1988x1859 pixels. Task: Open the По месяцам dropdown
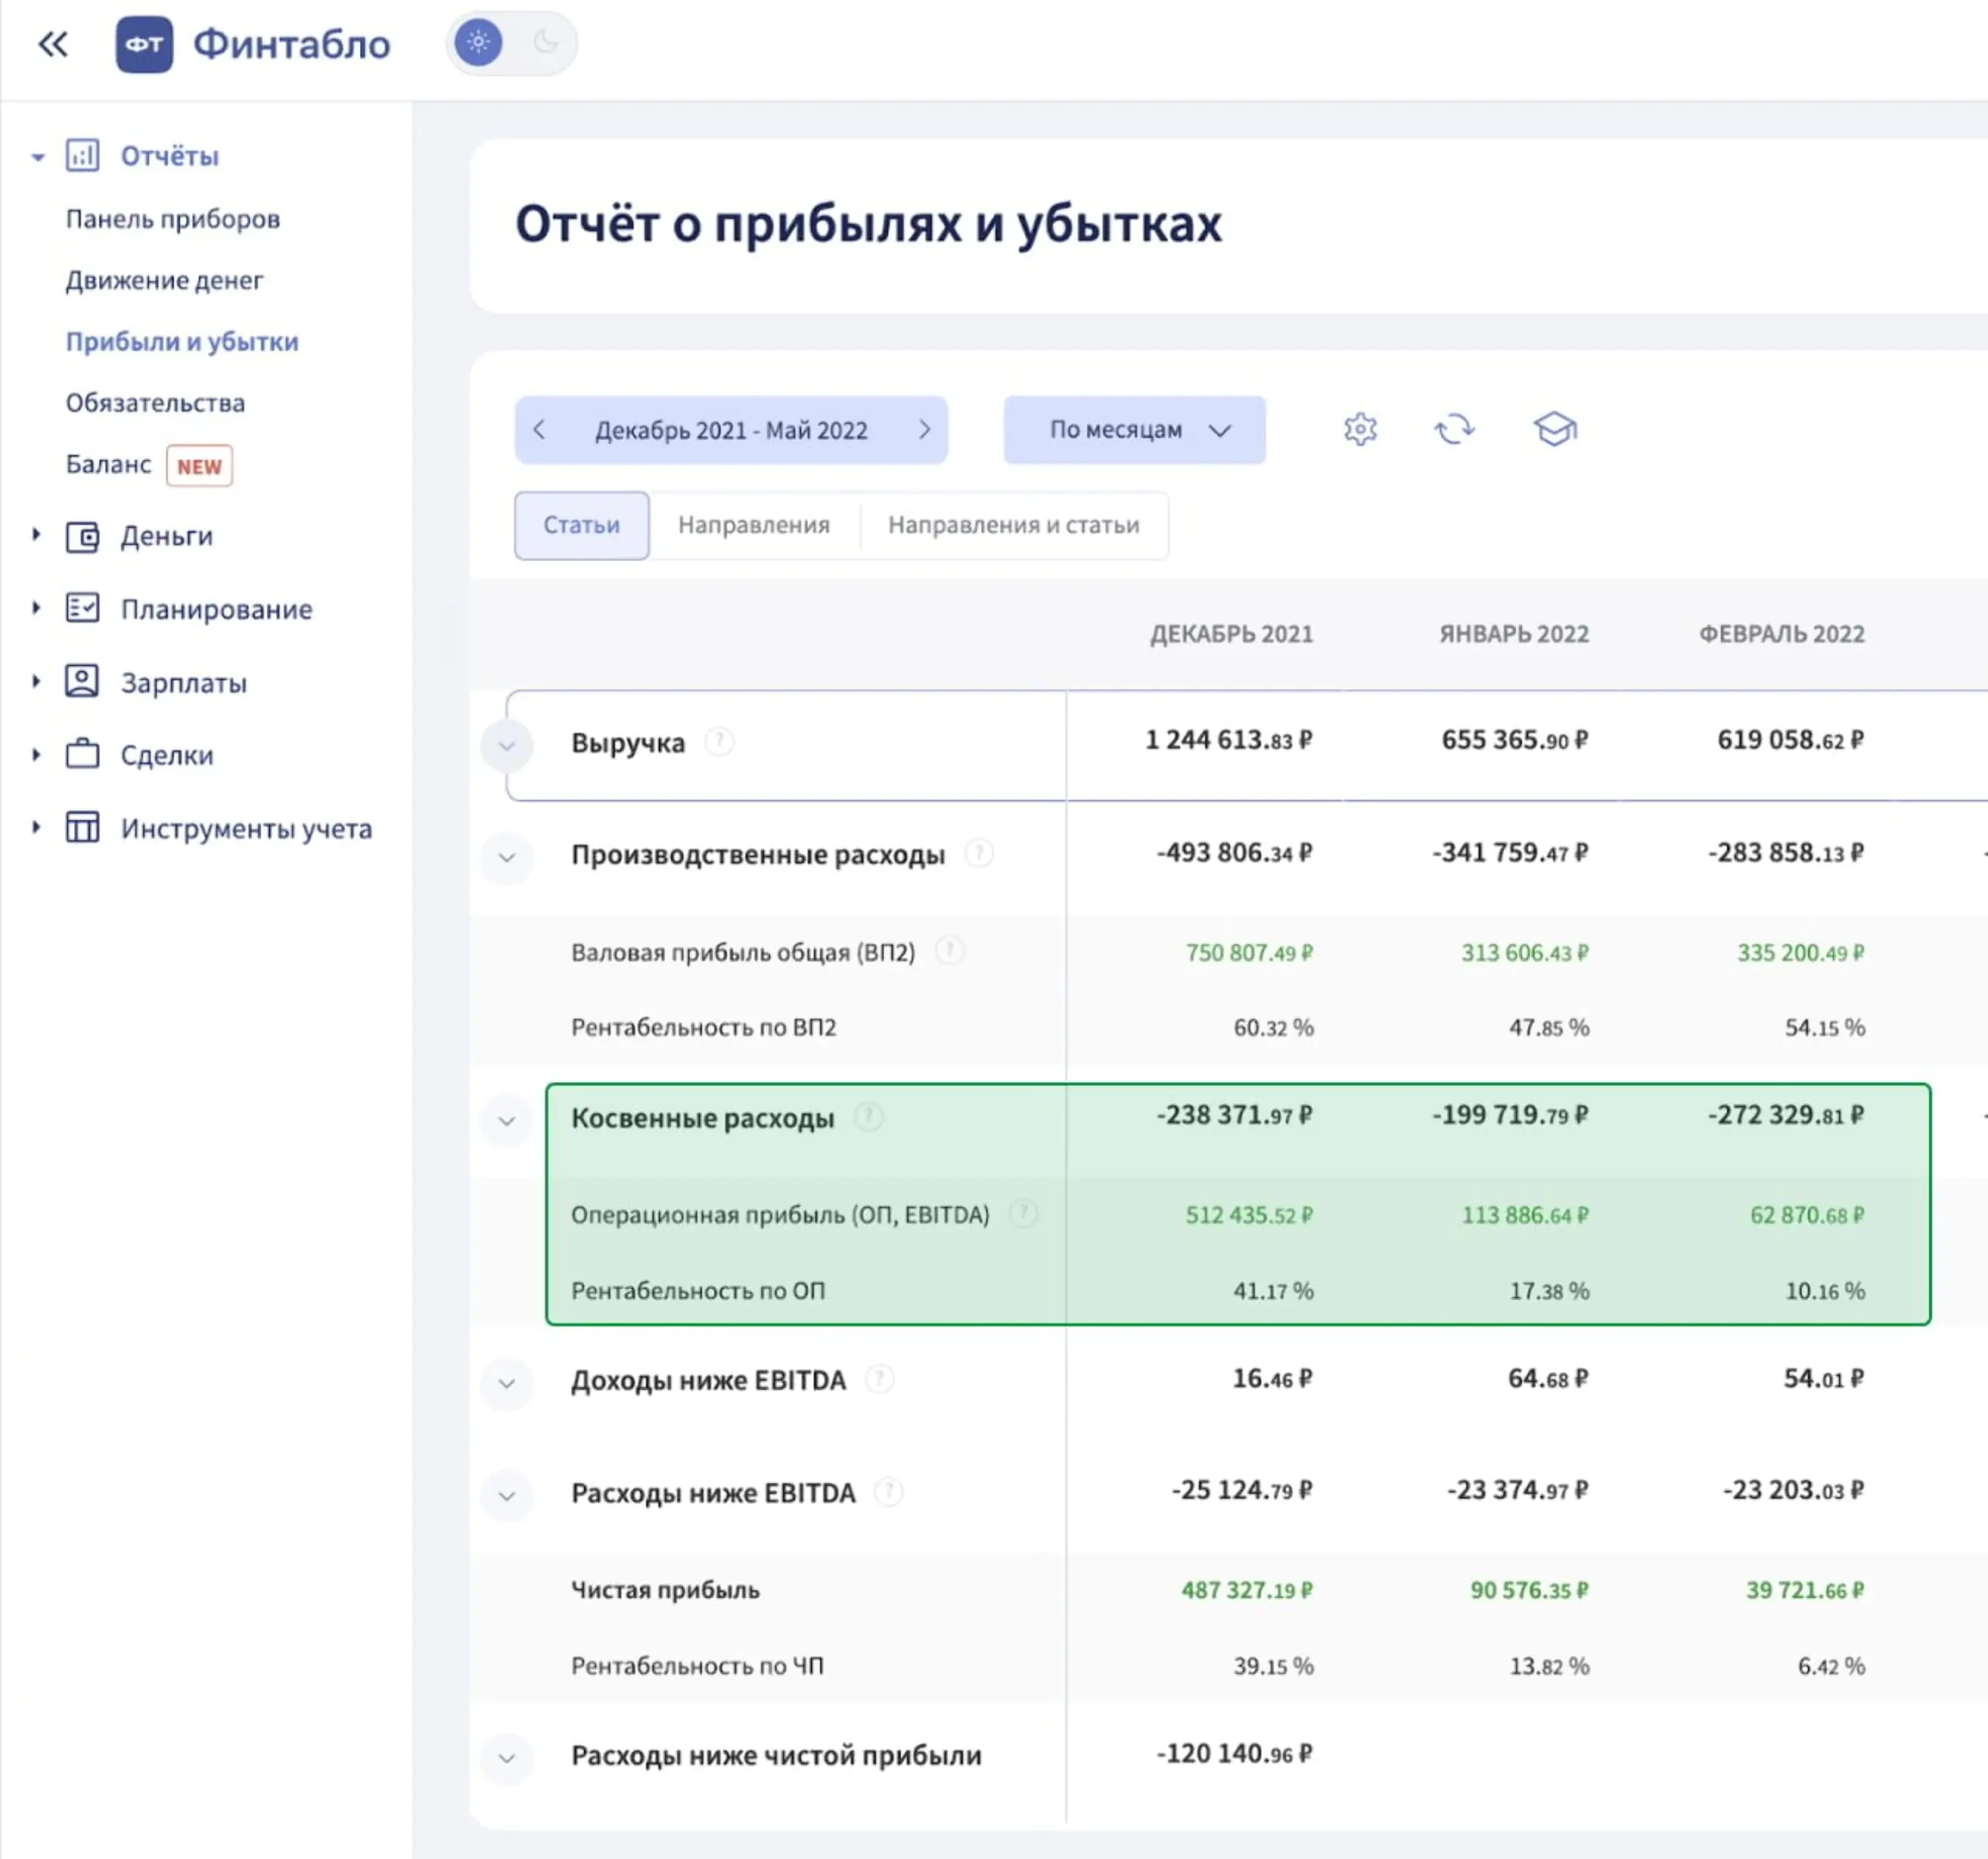pos(1134,430)
